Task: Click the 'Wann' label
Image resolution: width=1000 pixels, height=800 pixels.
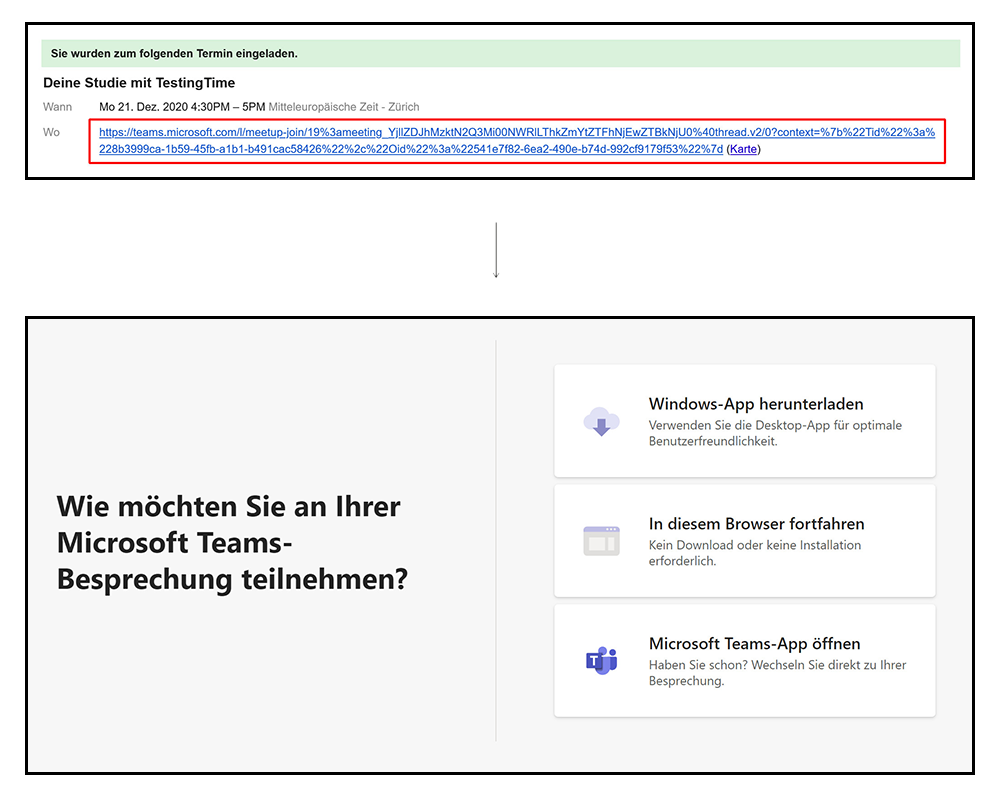Action: point(57,107)
